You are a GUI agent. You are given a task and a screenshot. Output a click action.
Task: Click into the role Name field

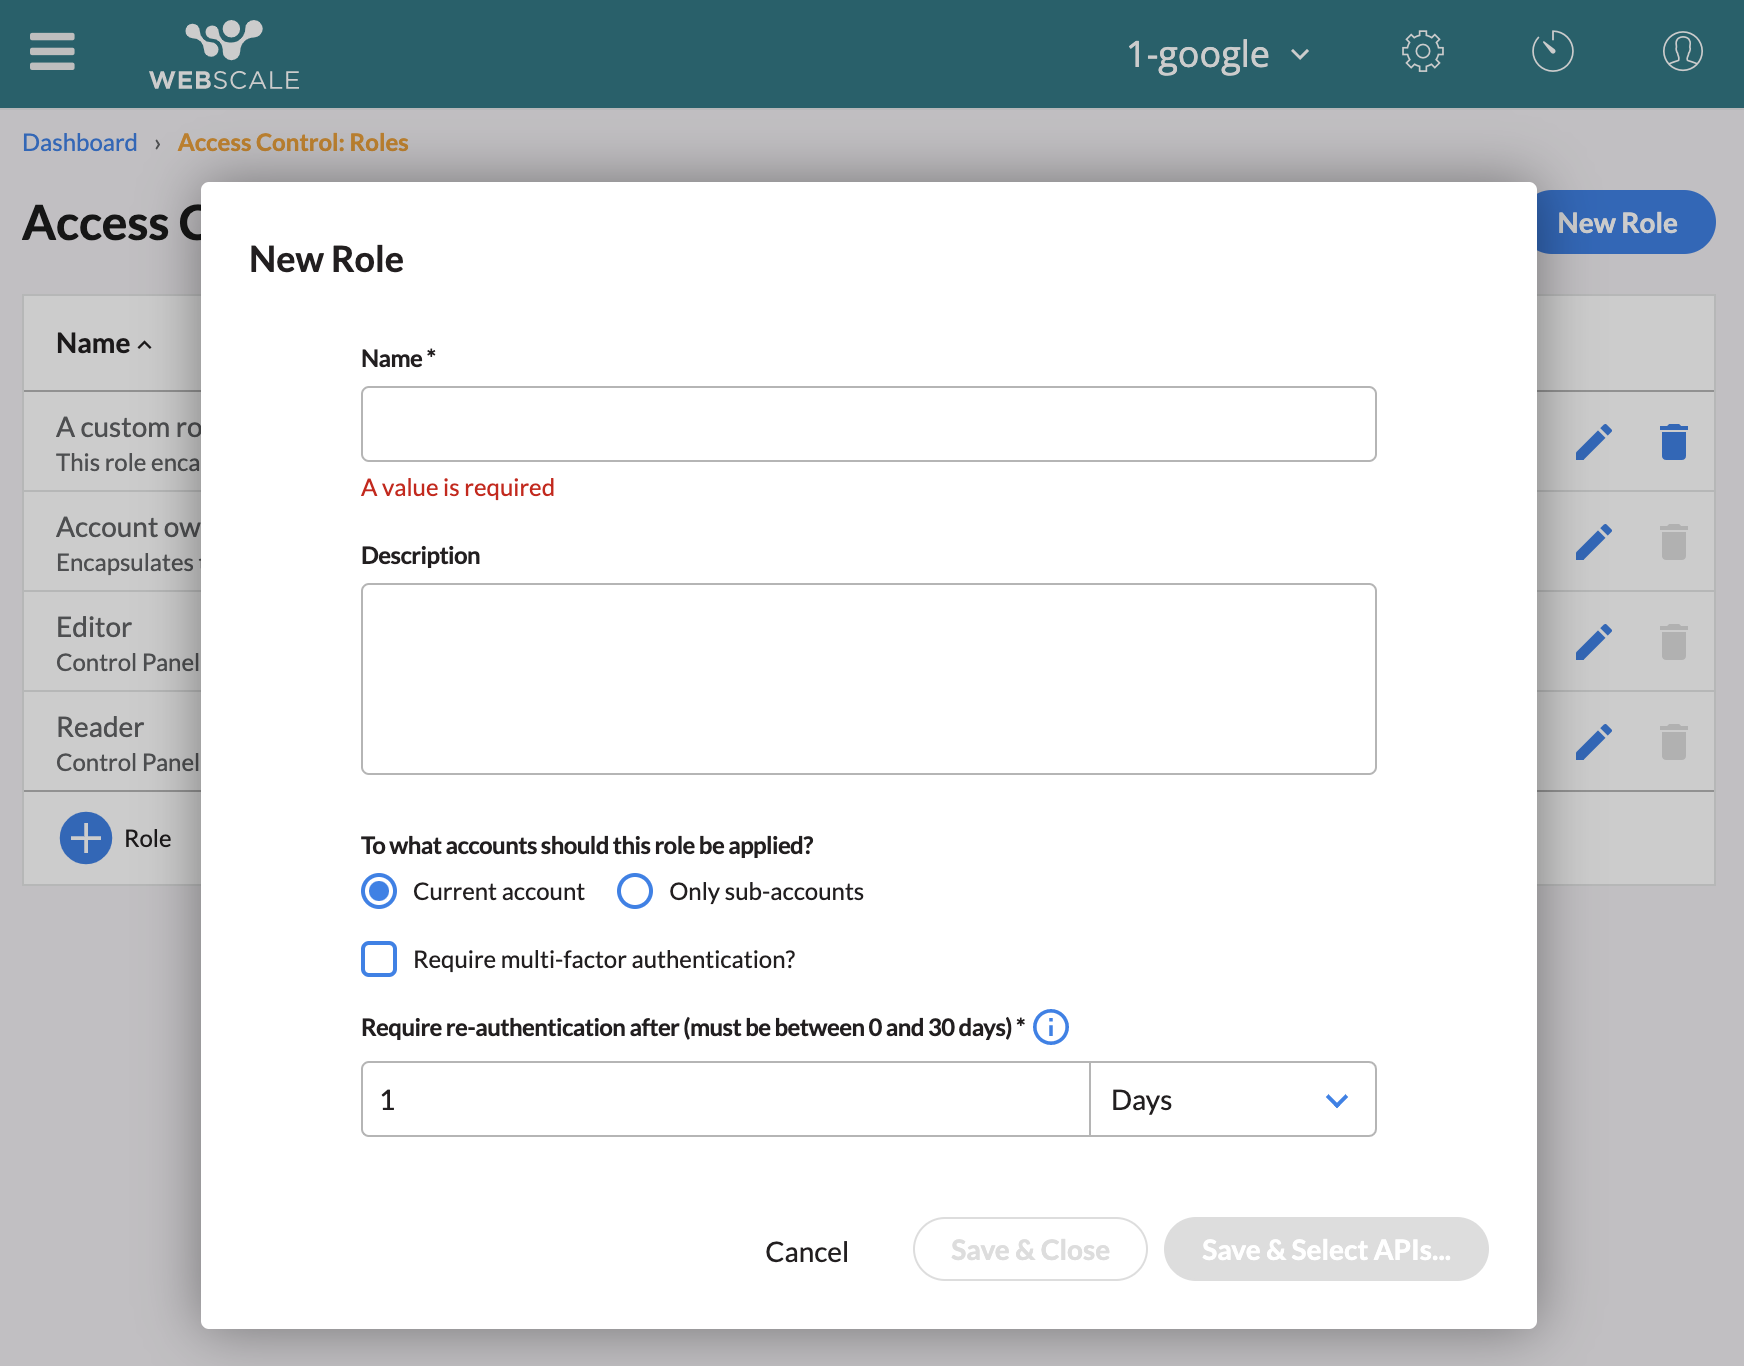click(868, 424)
